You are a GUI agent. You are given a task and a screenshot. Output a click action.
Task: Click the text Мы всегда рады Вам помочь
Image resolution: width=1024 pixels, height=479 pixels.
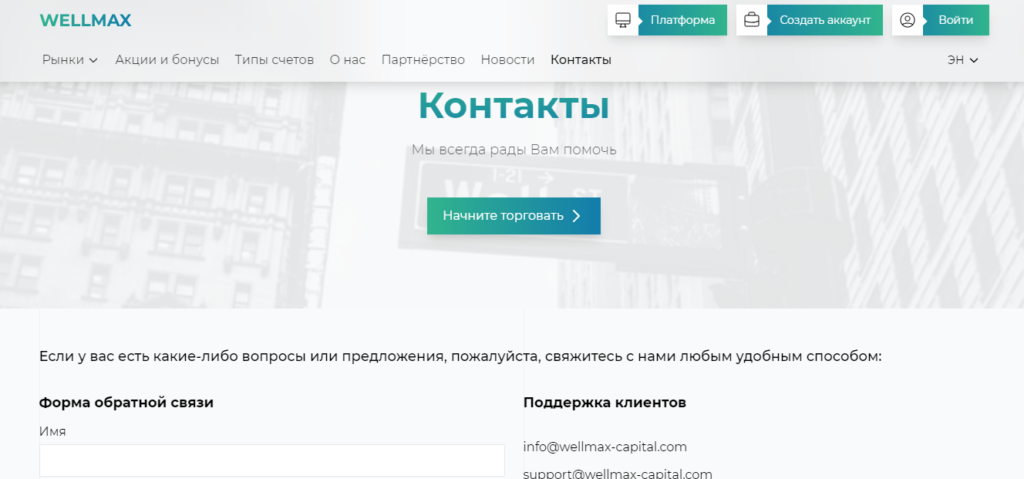coord(514,150)
